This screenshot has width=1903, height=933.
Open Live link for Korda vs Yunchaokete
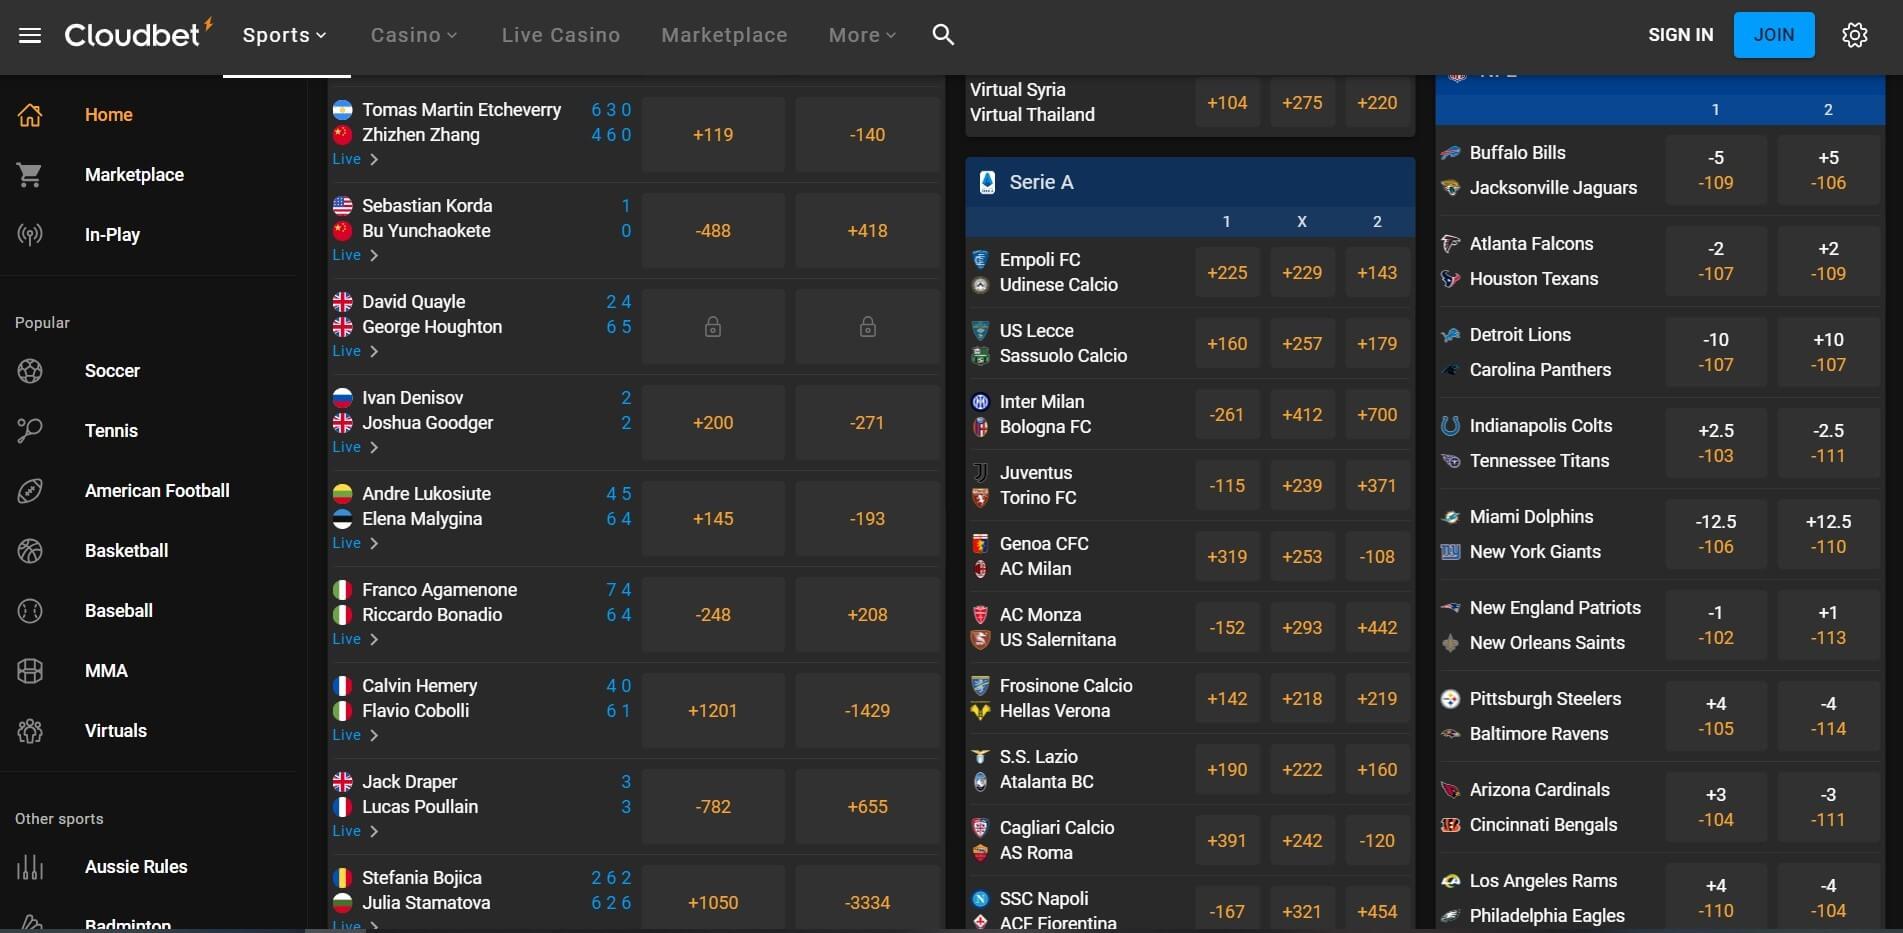[x=355, y=255]
